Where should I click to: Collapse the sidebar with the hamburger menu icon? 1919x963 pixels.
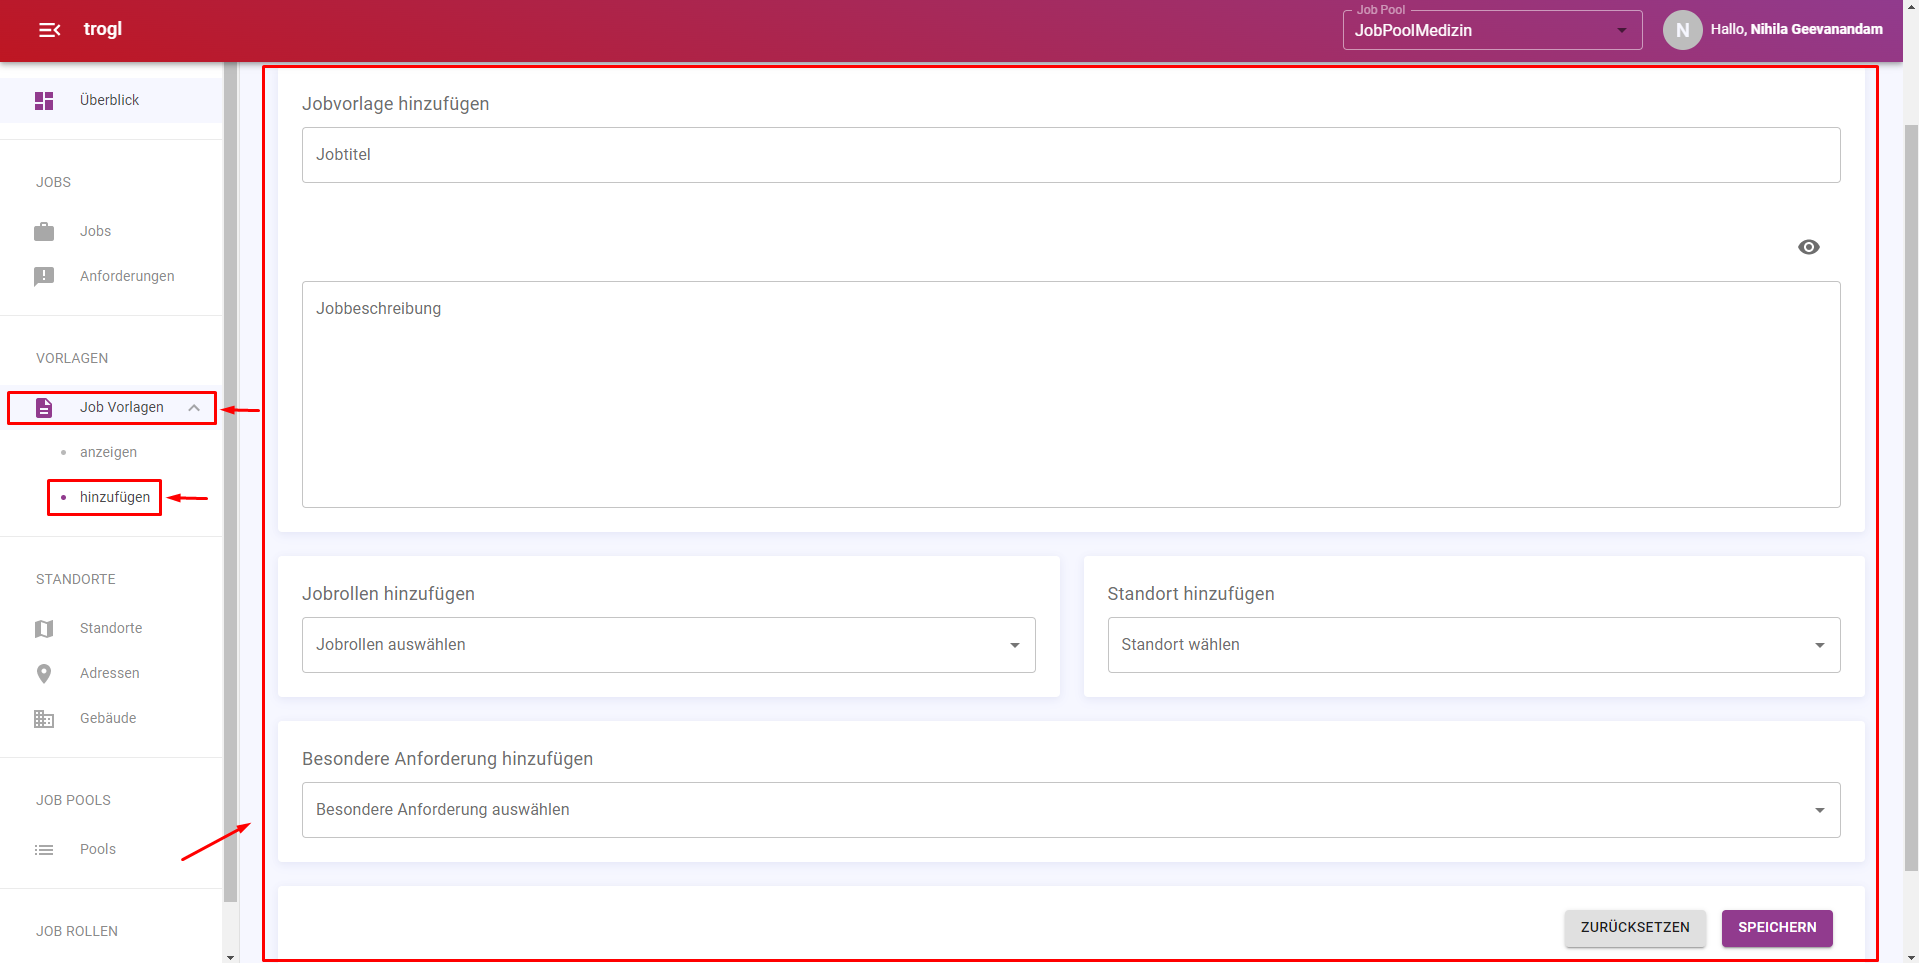point(49,30)
